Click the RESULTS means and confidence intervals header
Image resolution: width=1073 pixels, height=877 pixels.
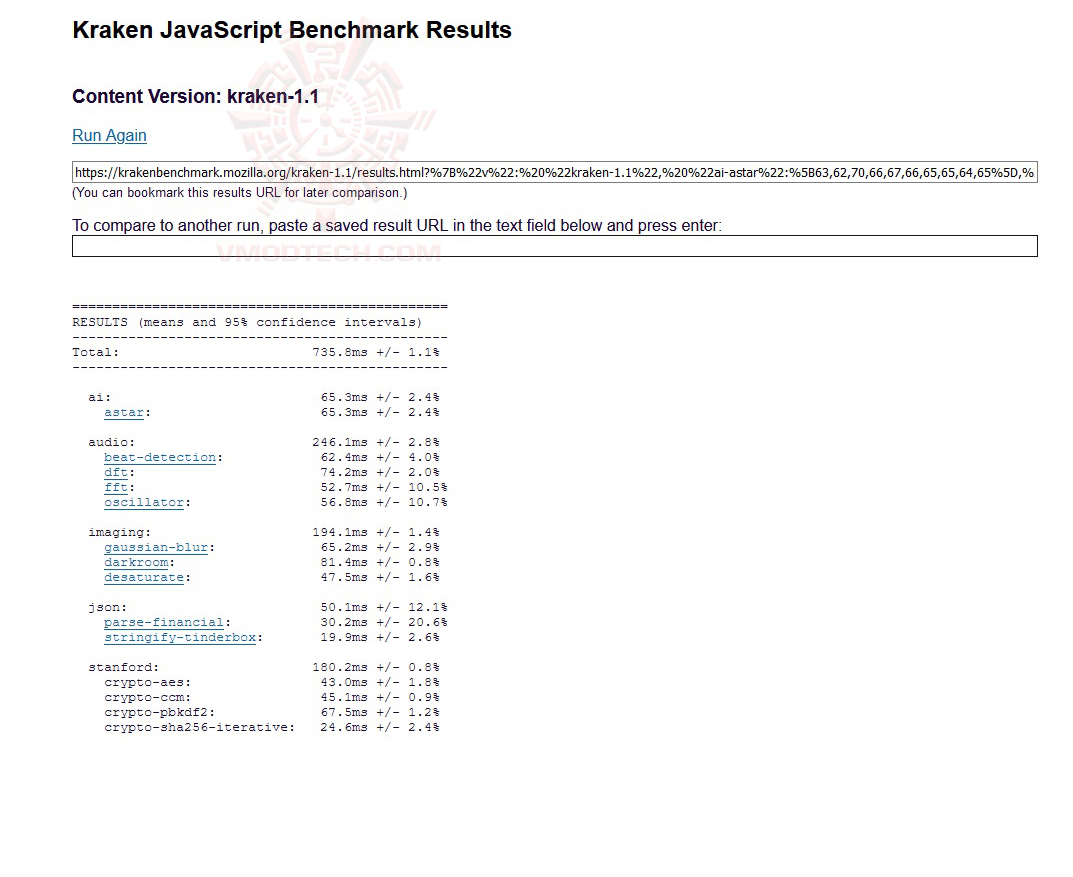pyautogui.click(x=247, y=322)
